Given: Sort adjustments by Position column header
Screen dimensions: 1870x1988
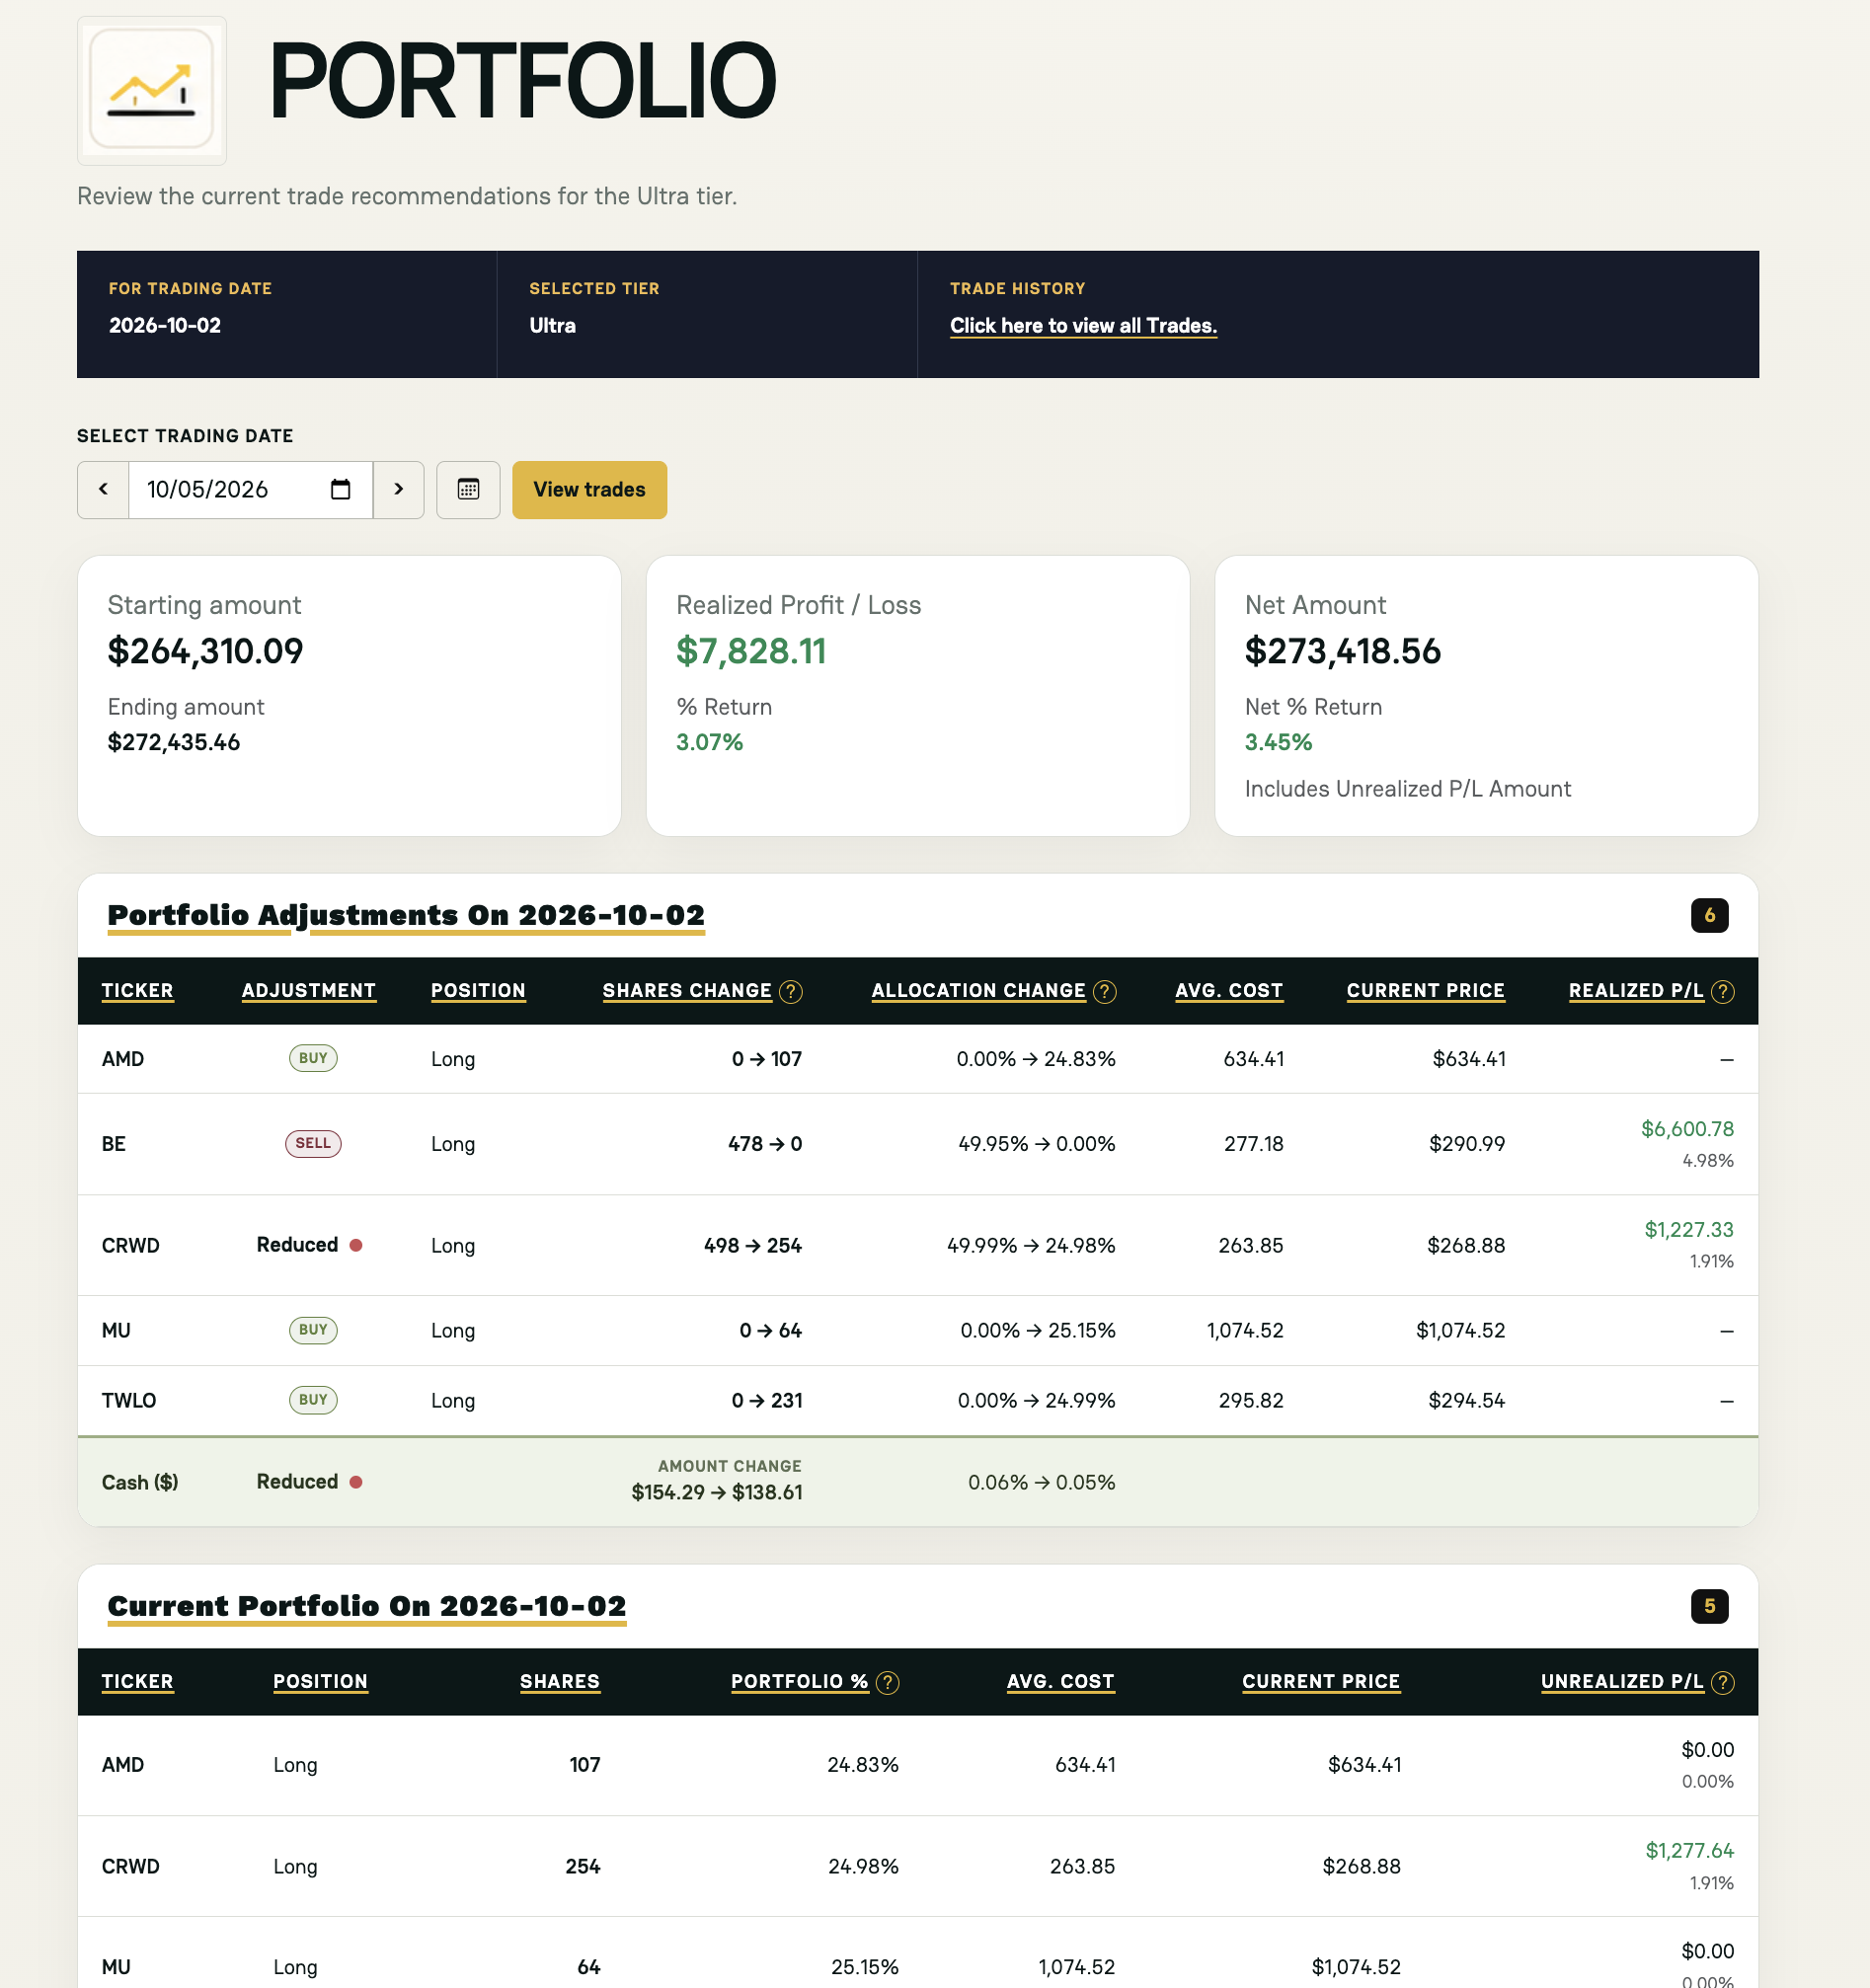Looking at the screenshot, I should (477, 990).
